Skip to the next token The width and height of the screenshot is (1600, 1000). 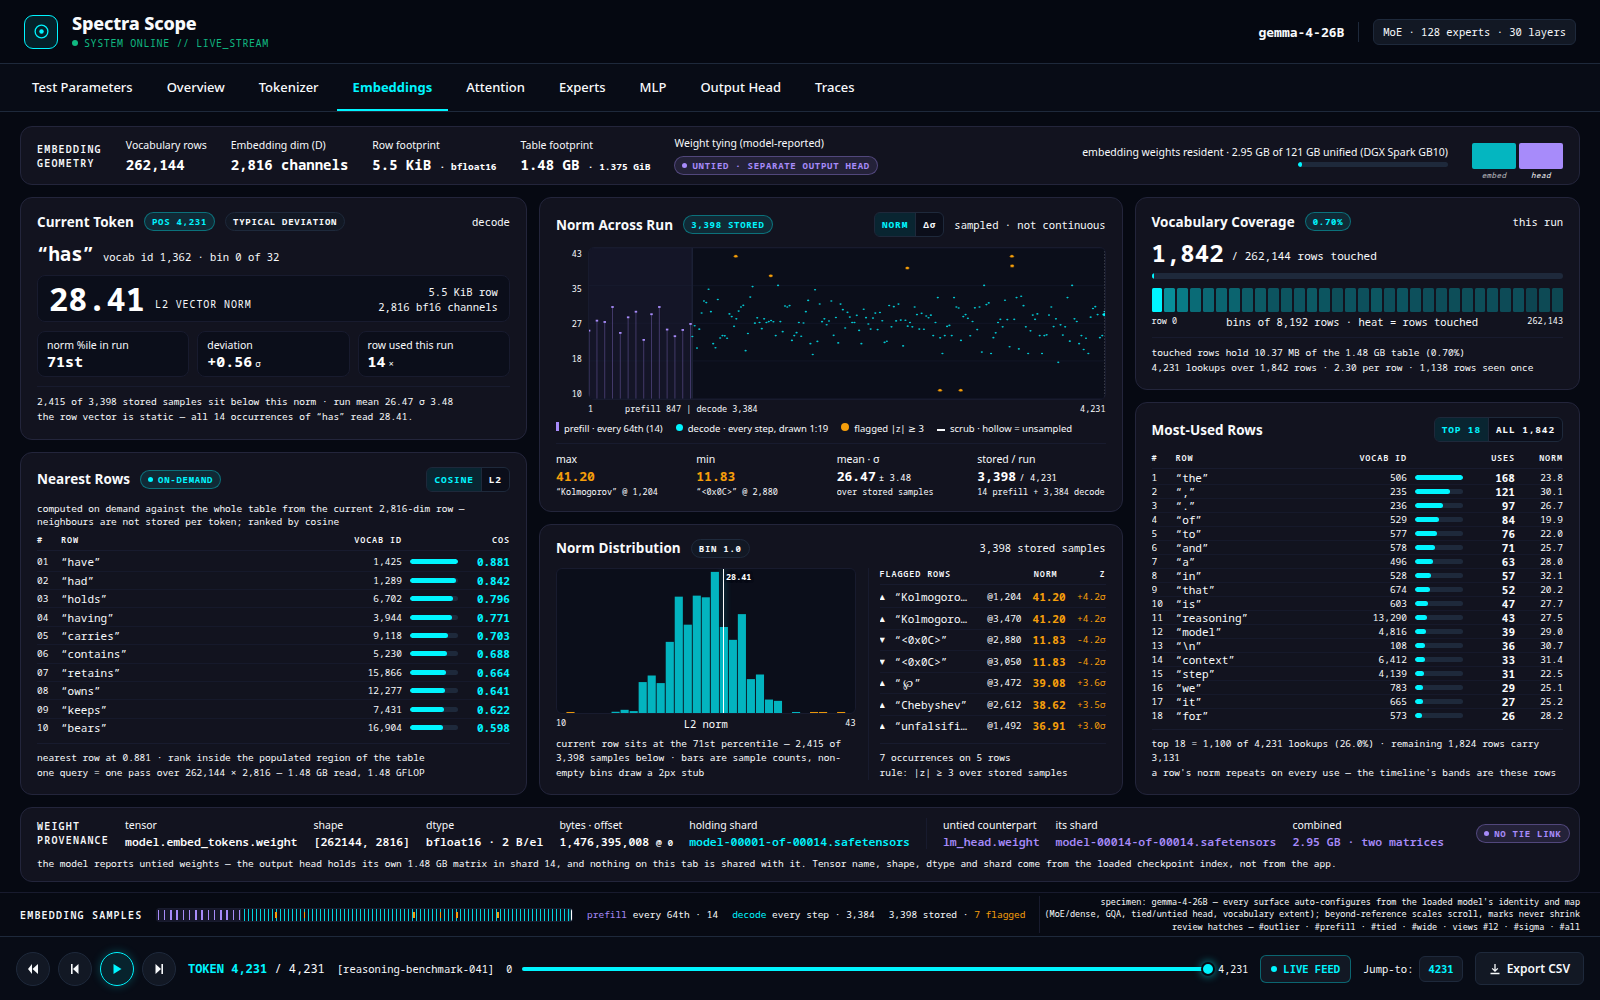tap(159, 969)
